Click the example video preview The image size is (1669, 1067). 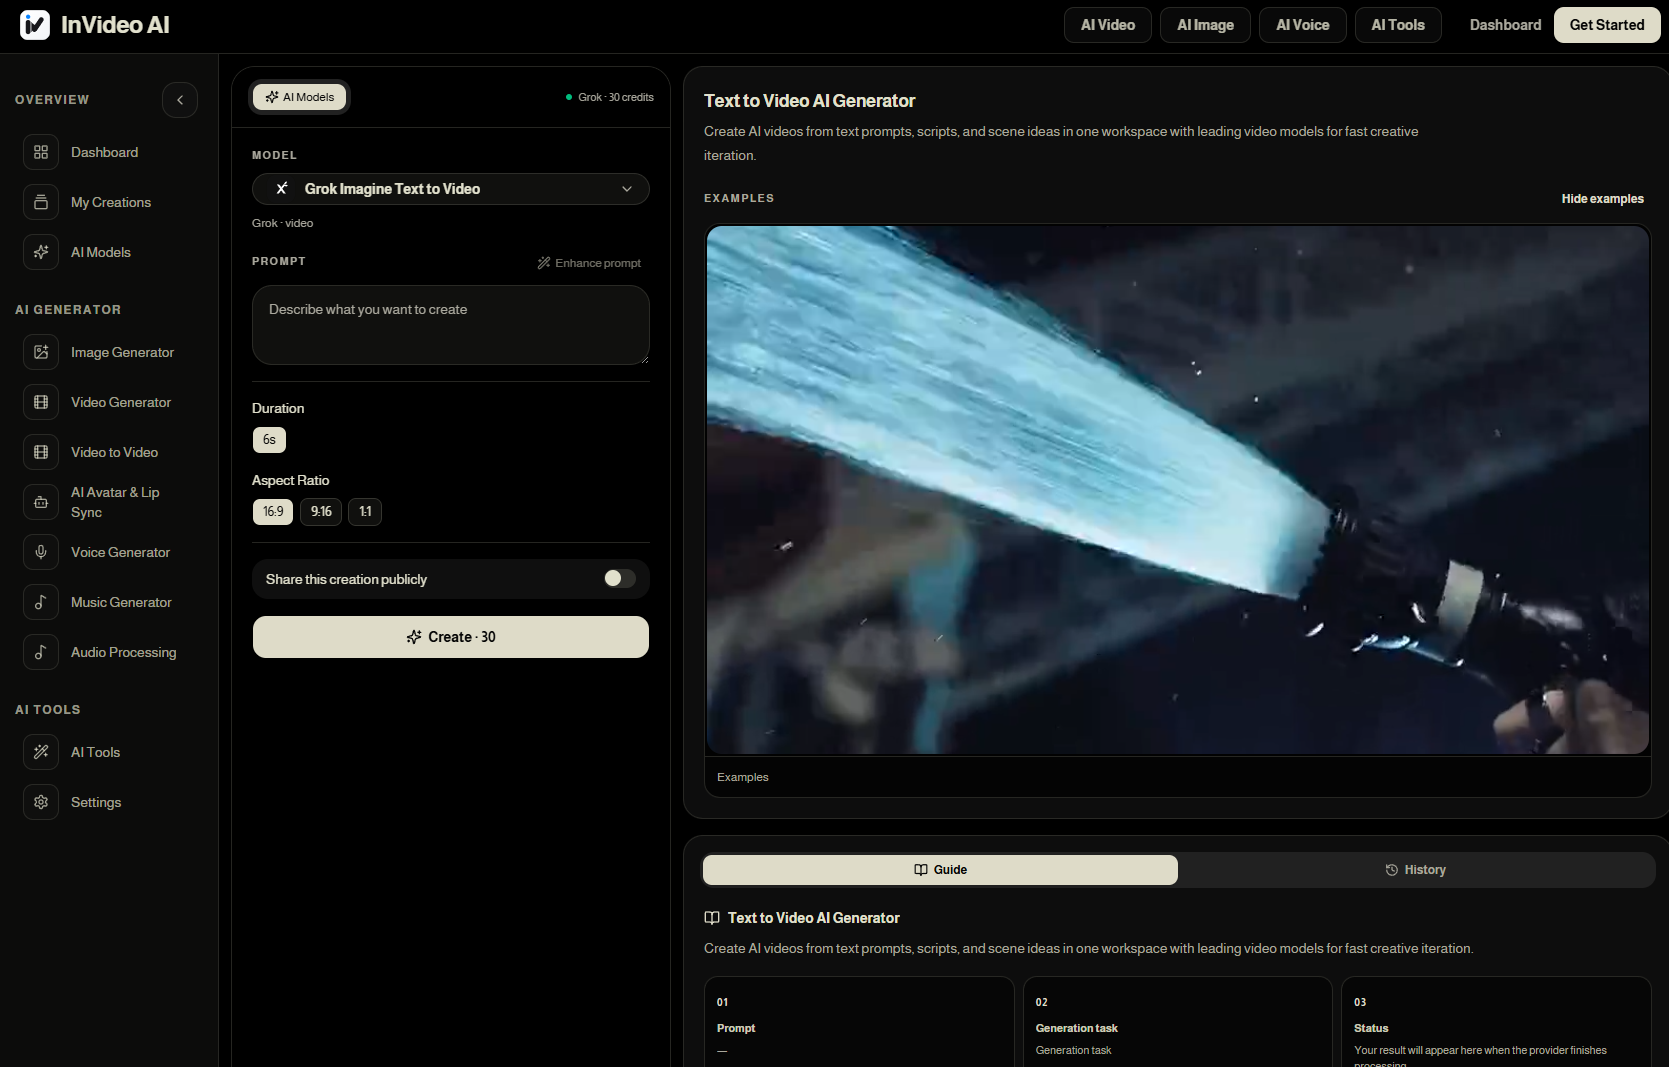pyautogui.click(x=1178, y=490)
